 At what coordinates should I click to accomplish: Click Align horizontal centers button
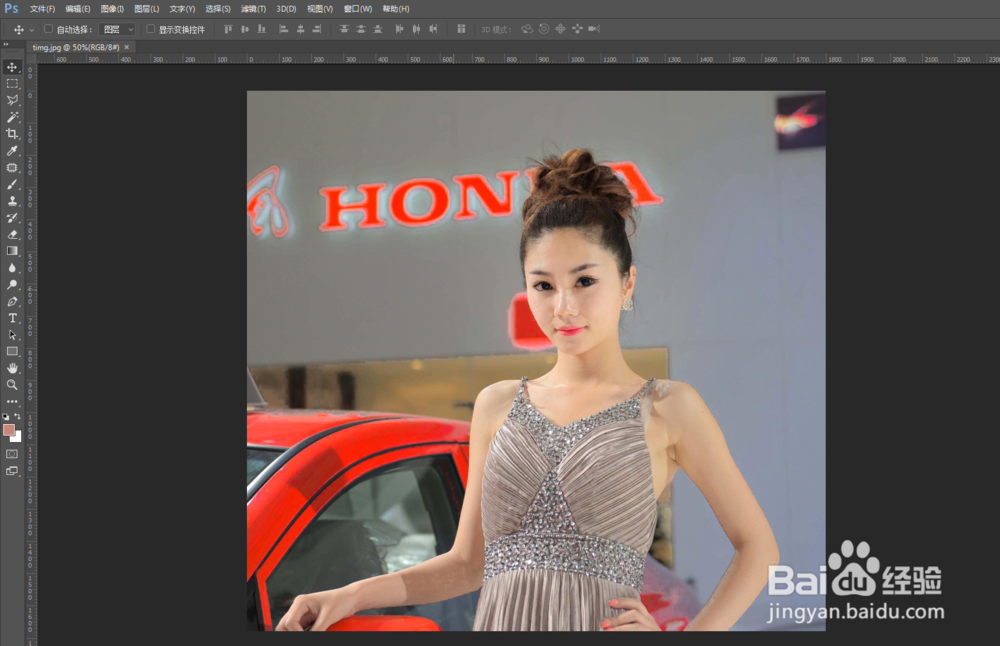point(300,29)
